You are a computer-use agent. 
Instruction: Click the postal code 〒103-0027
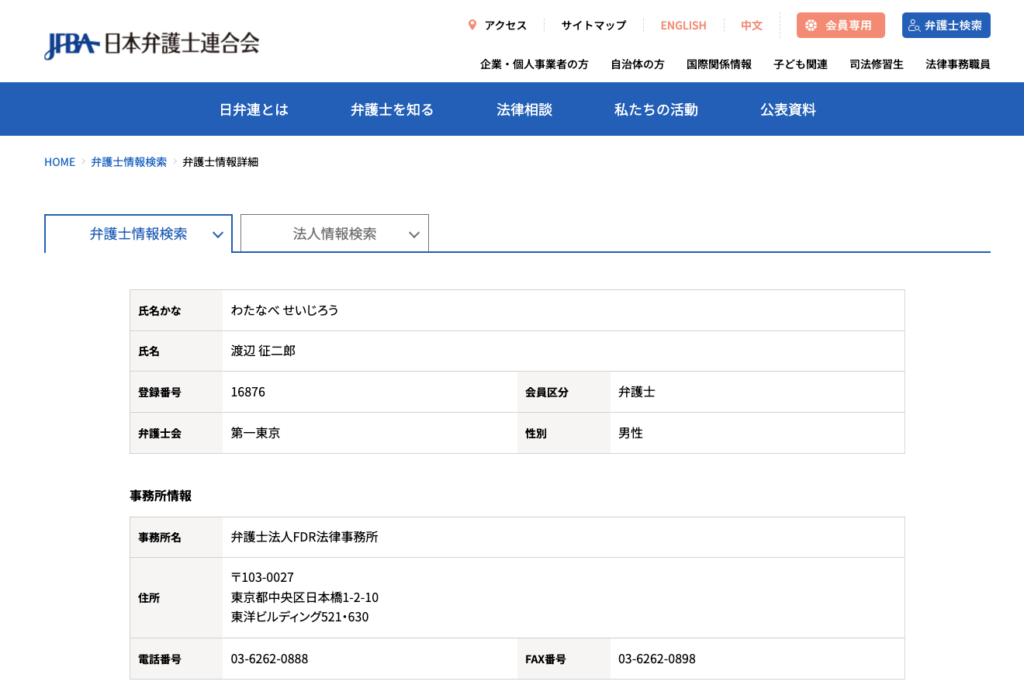[x=263, y=577]
